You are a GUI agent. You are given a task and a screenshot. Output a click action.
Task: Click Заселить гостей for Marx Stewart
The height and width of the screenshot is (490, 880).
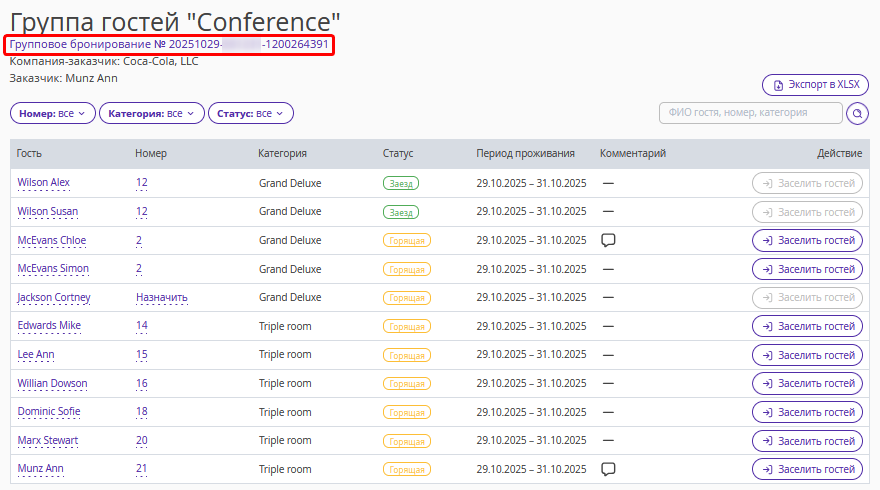pyautogui.click(x=806, y=441)
